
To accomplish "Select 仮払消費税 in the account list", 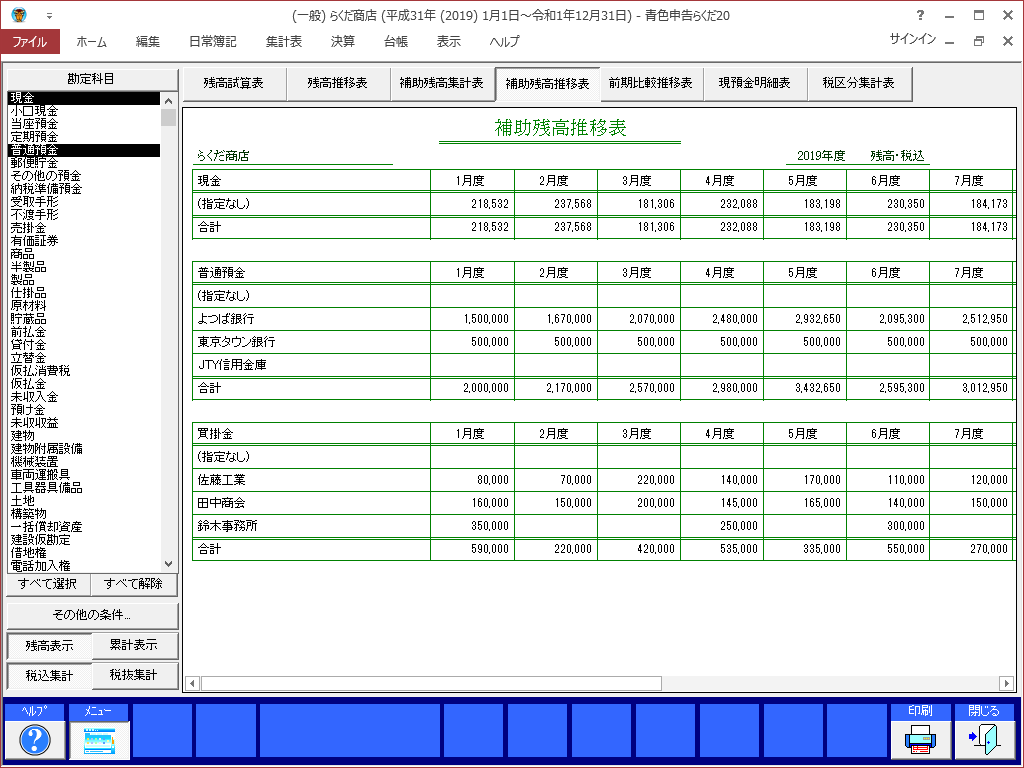I will [x=84, y=371].
